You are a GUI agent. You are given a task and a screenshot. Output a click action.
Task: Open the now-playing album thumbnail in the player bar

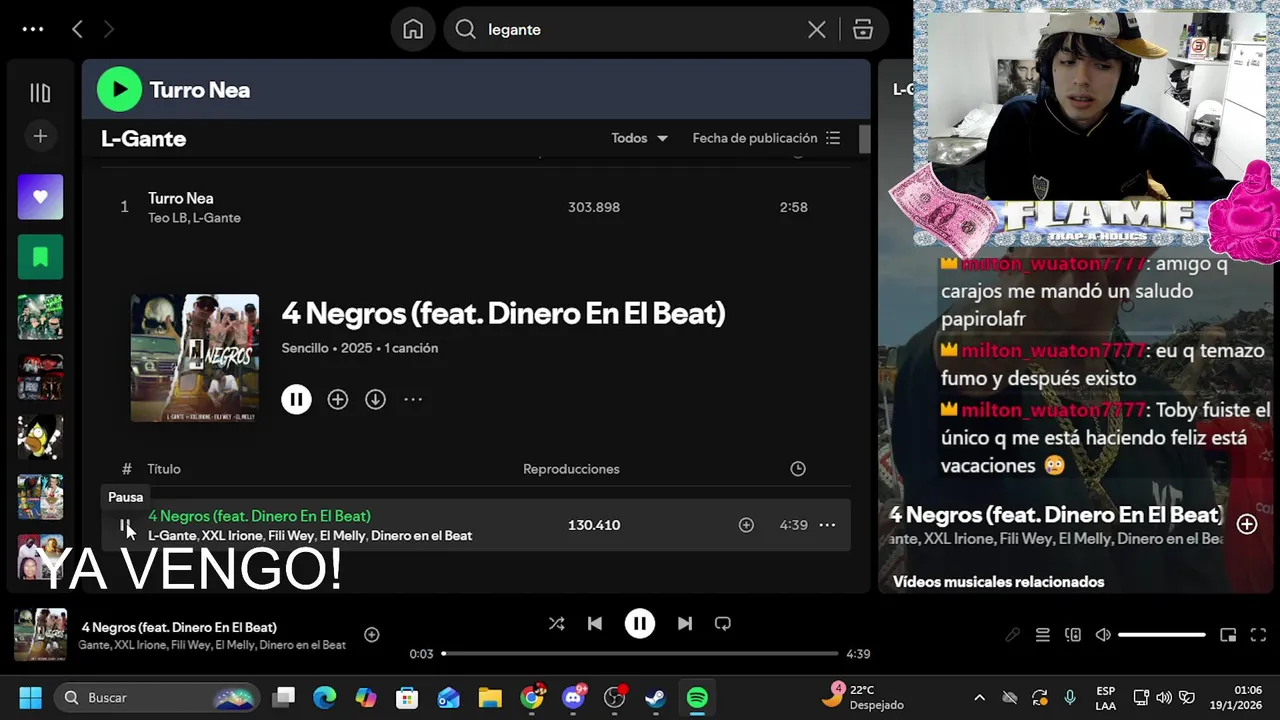pyautogui.click(x=40, y=634)
